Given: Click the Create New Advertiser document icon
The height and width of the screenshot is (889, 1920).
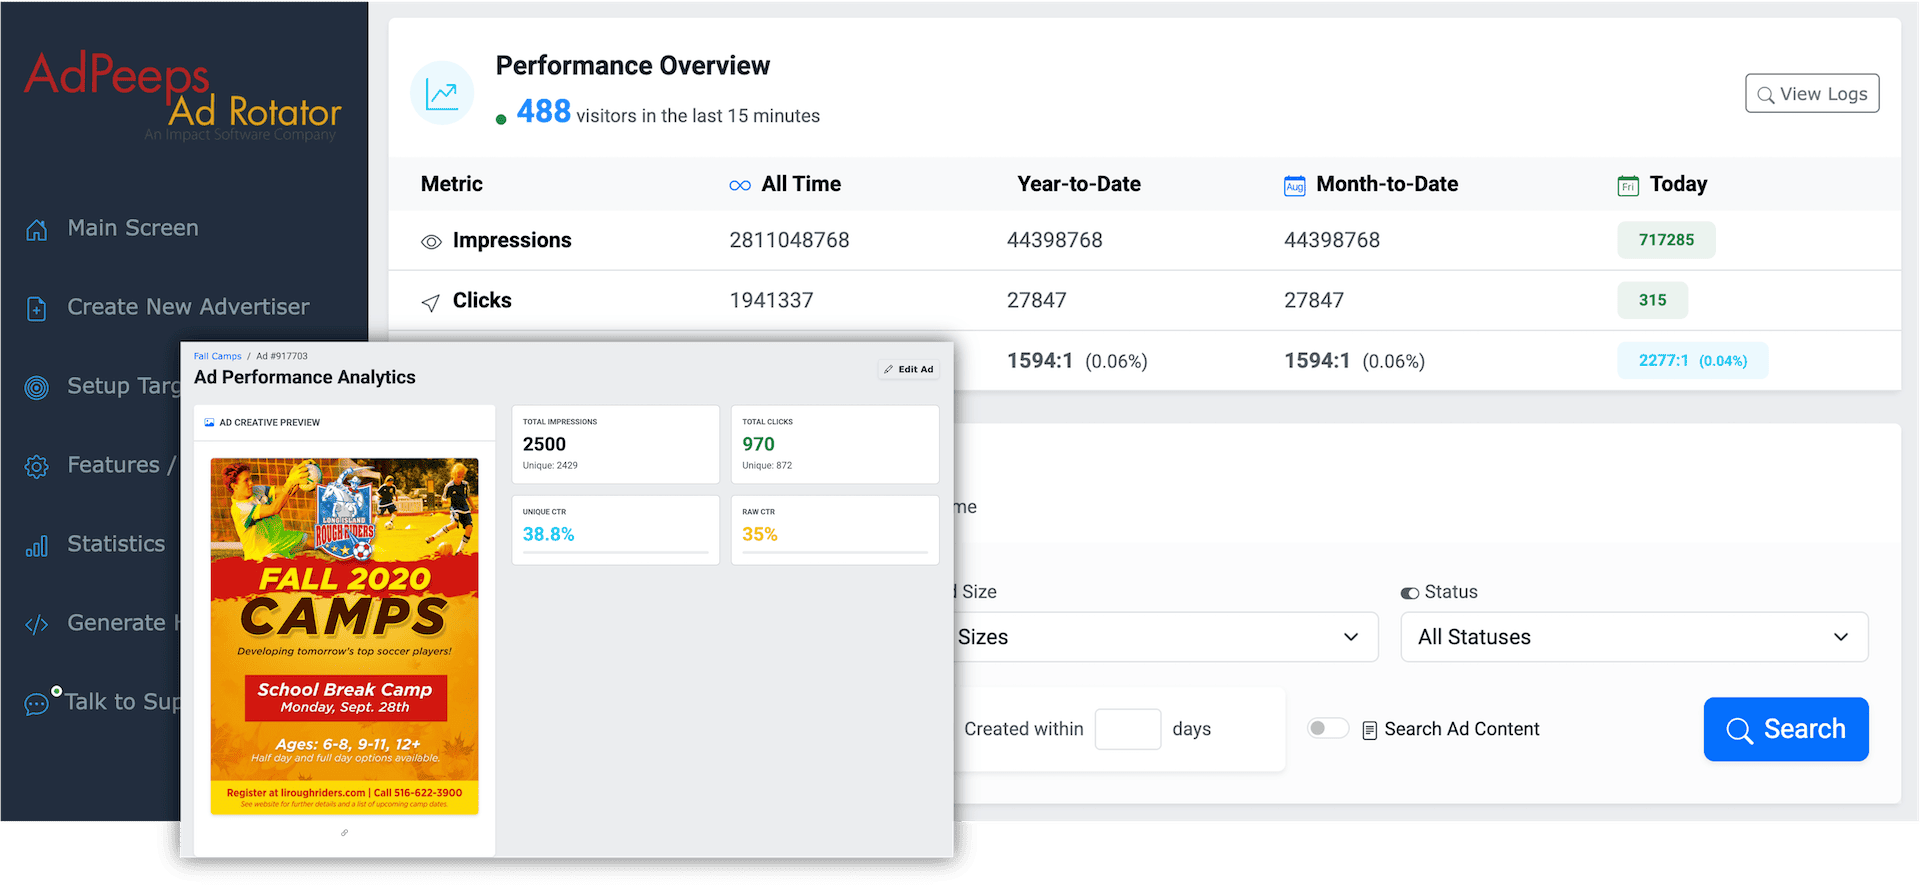Looking at the screenshot, I should pyautogui.click(x=37, y=309).
